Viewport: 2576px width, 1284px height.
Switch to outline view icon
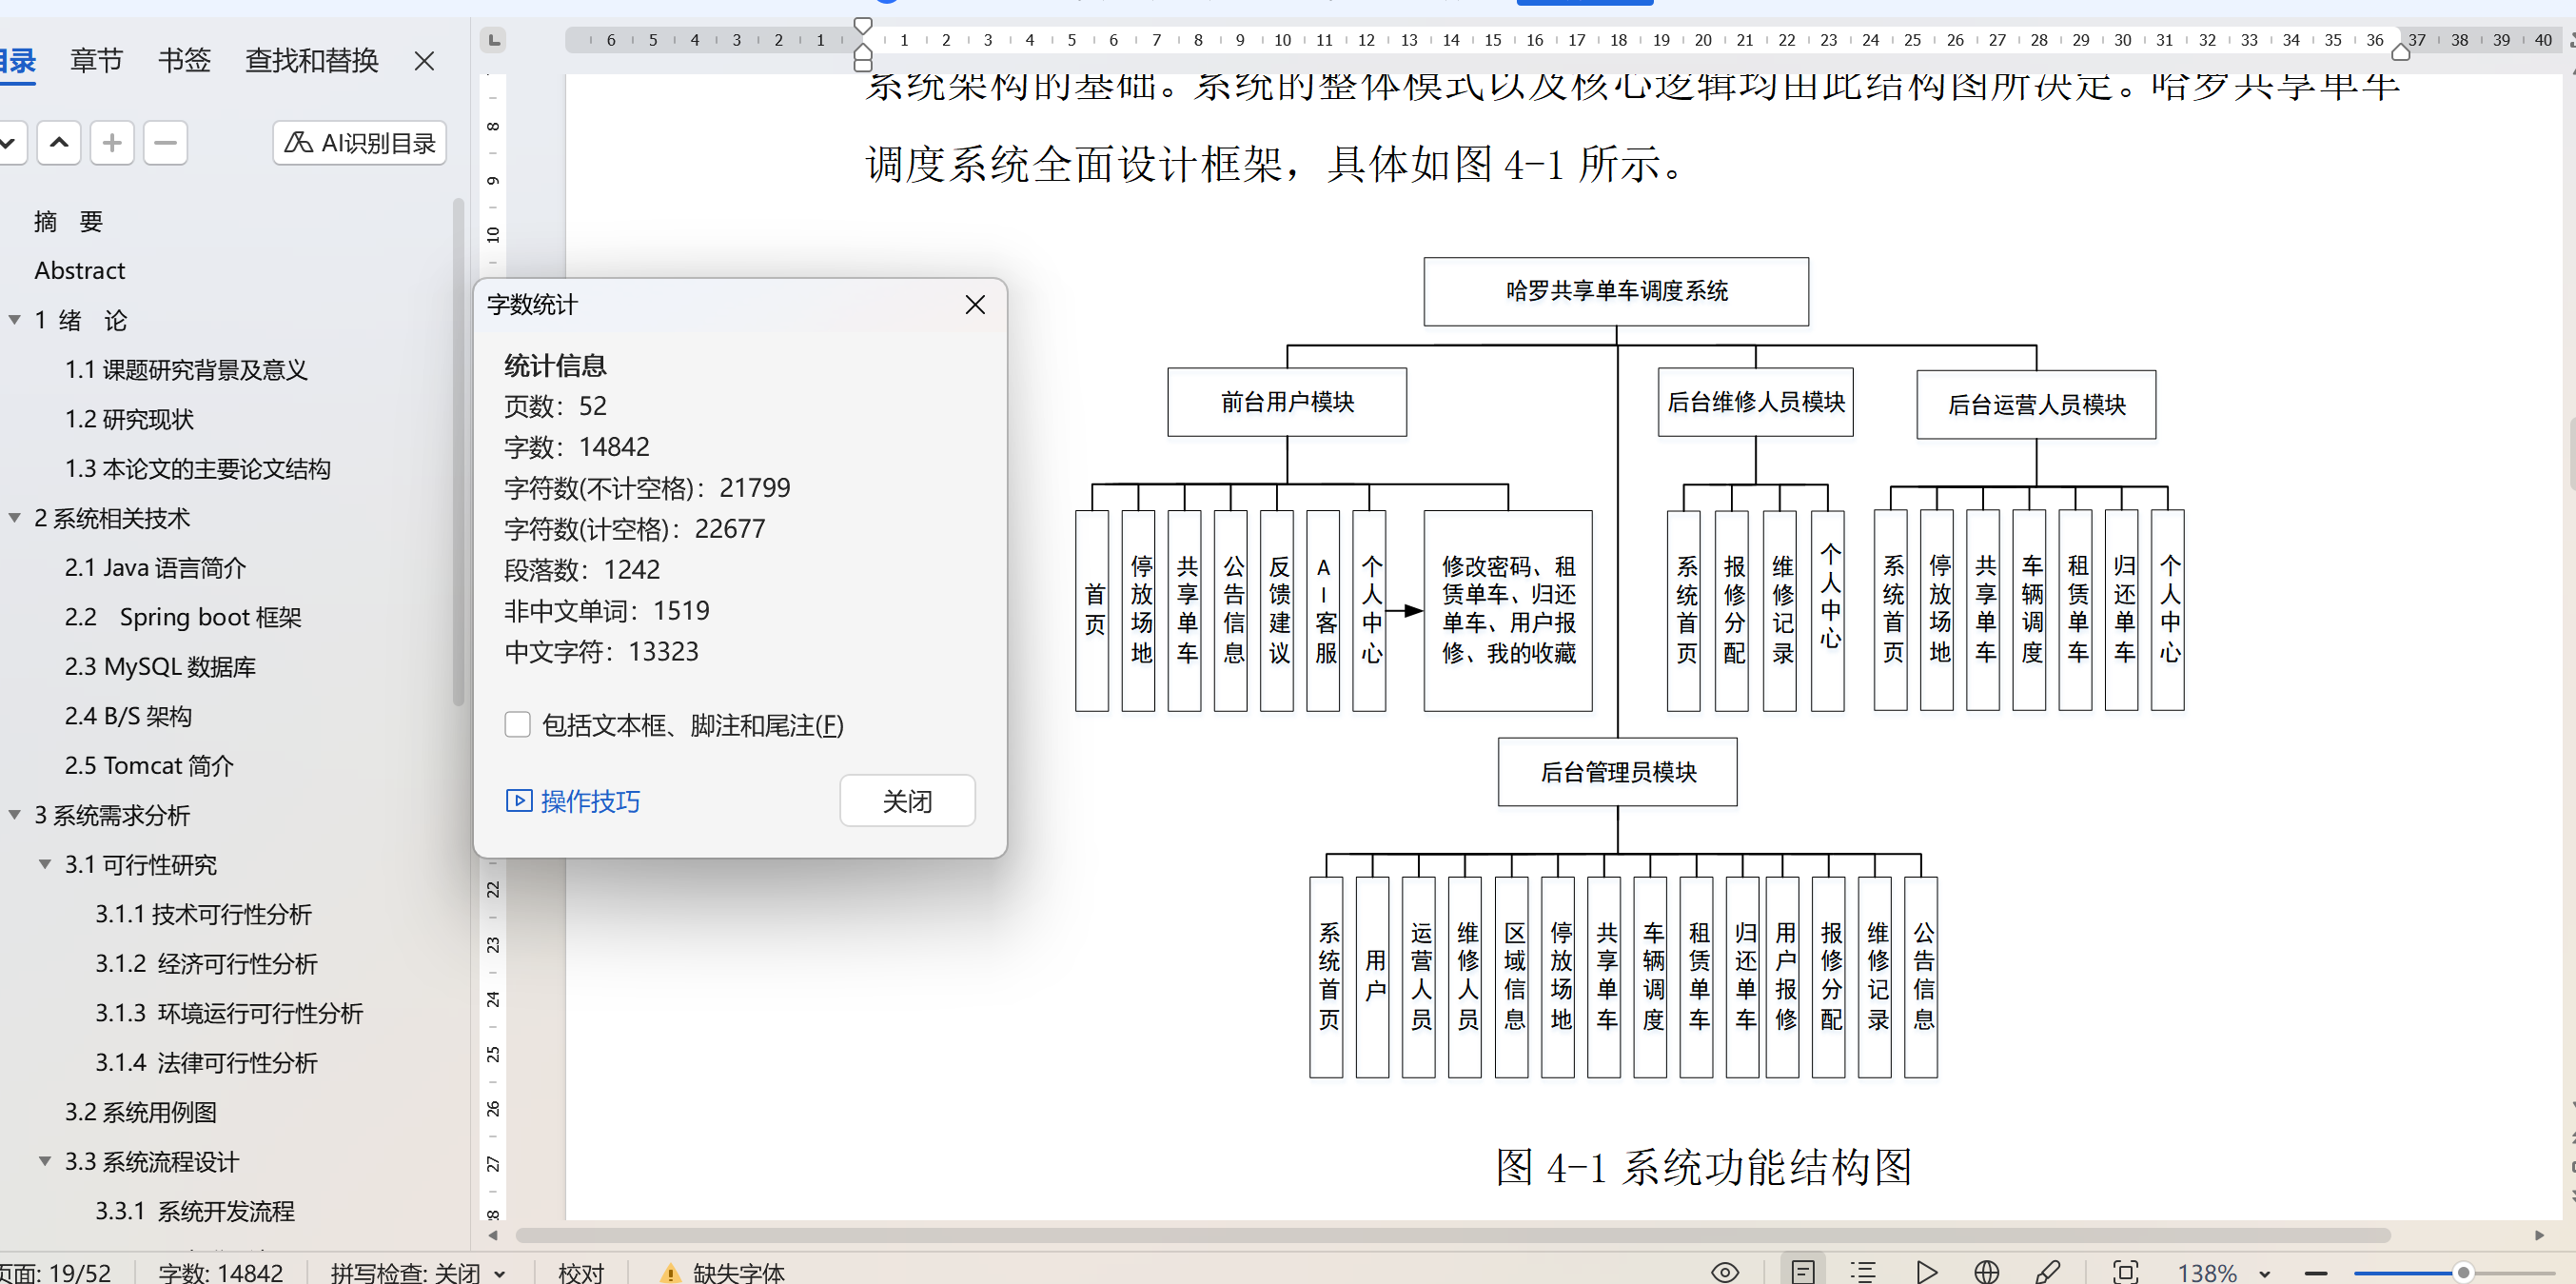(x=1862, y=1271)
